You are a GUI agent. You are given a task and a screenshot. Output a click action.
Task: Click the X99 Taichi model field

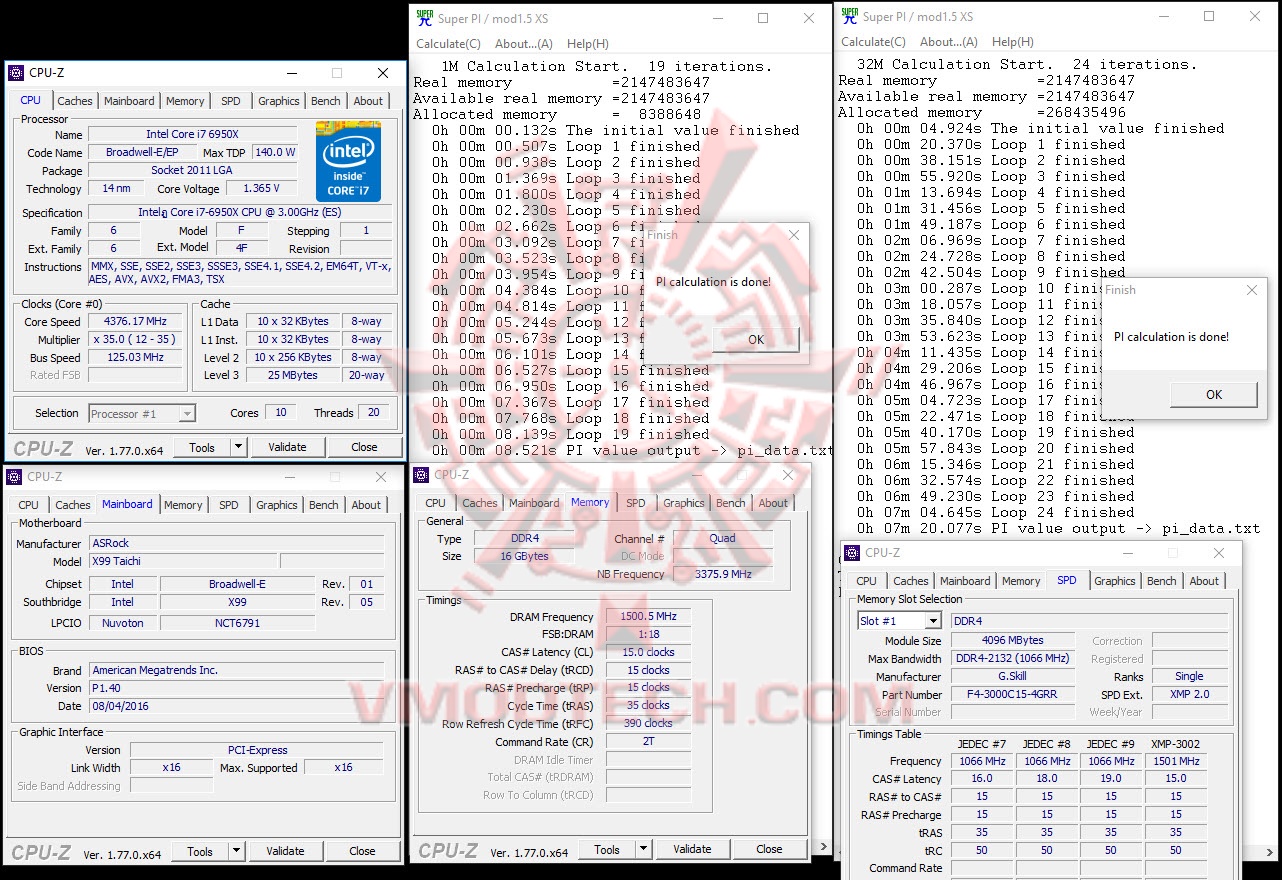pos(183,562)
